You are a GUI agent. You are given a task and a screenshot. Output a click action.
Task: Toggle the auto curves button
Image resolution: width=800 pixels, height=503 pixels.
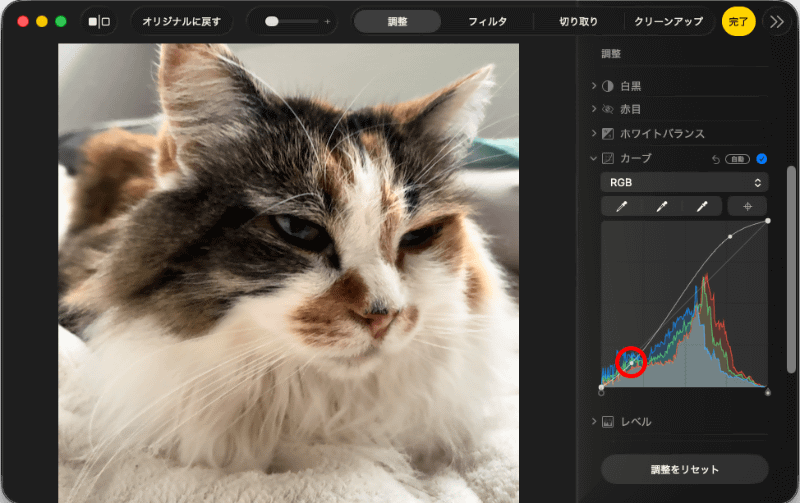coord(738,159)
